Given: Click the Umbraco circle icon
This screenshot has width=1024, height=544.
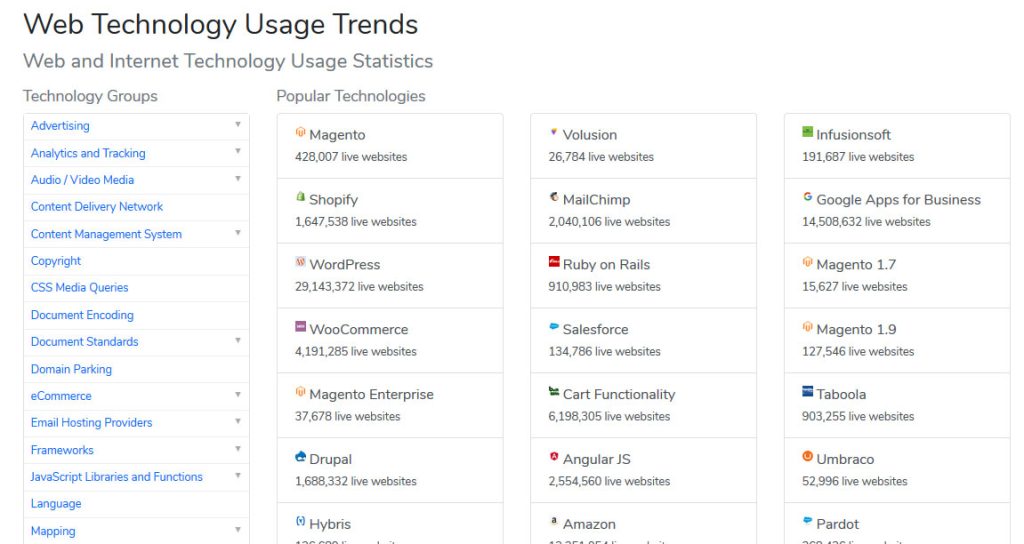Looking at the screenshot, I should [x=807, y=457].
